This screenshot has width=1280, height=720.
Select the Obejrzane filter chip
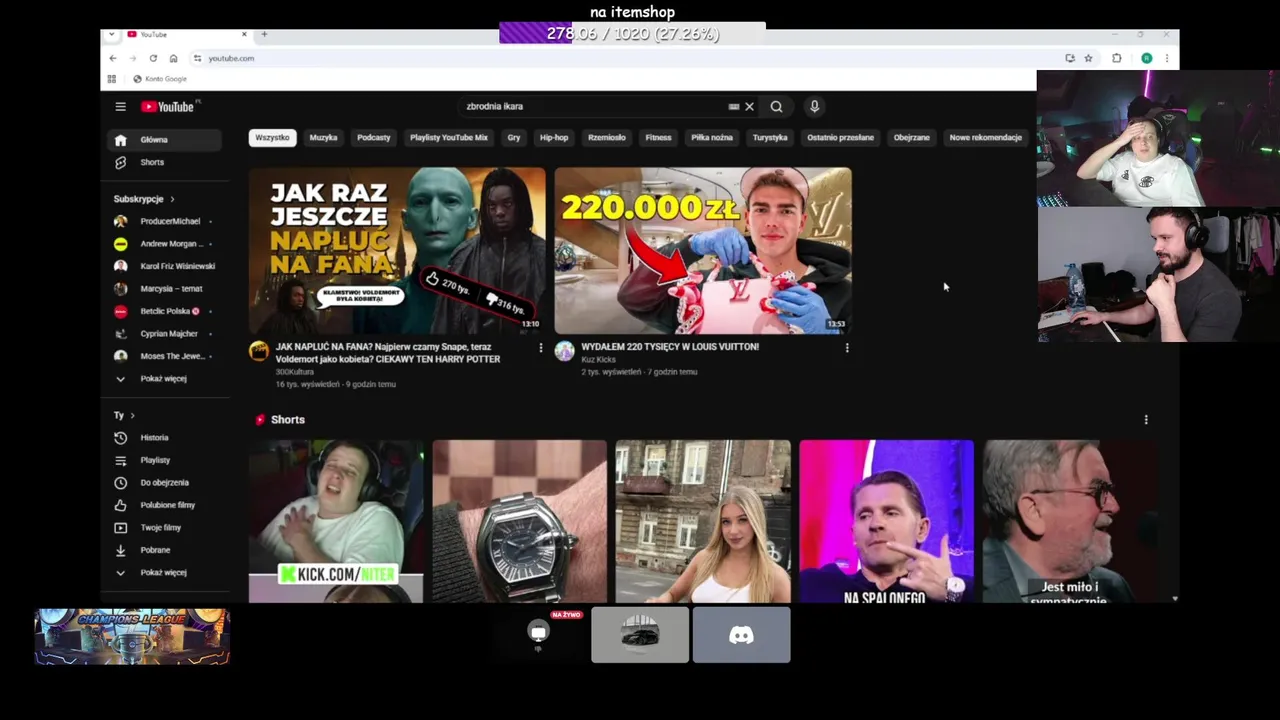pos(911,138)
